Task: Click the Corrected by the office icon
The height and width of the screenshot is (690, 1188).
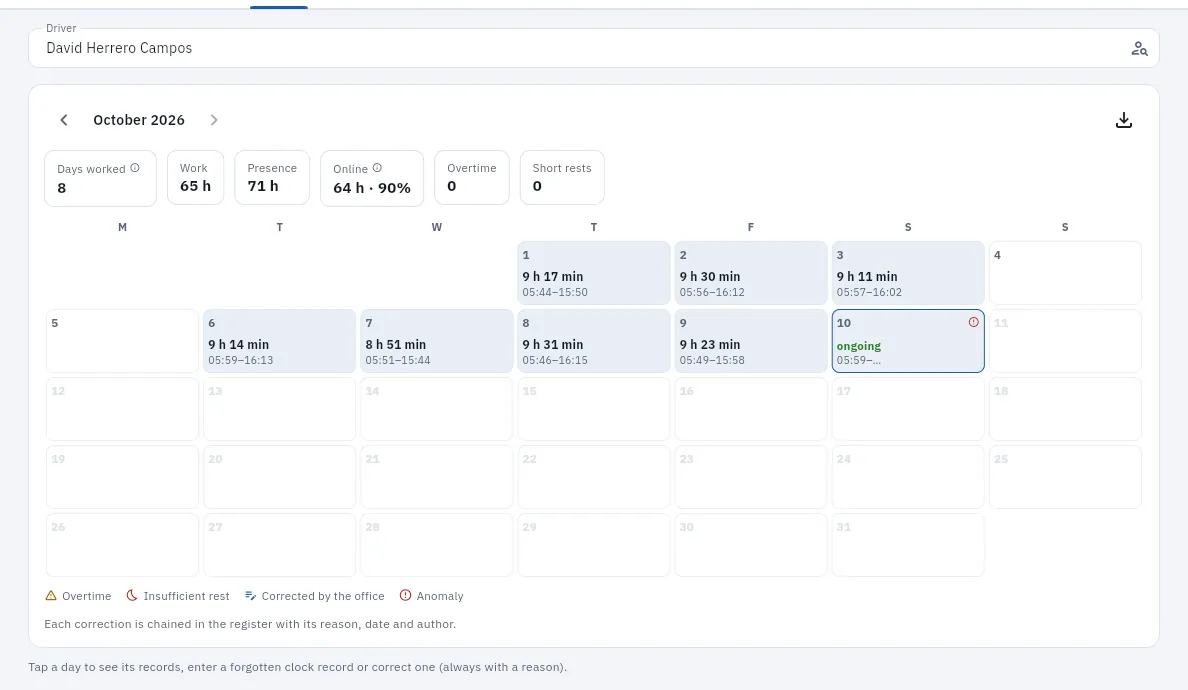Action: tap(250, 595)
